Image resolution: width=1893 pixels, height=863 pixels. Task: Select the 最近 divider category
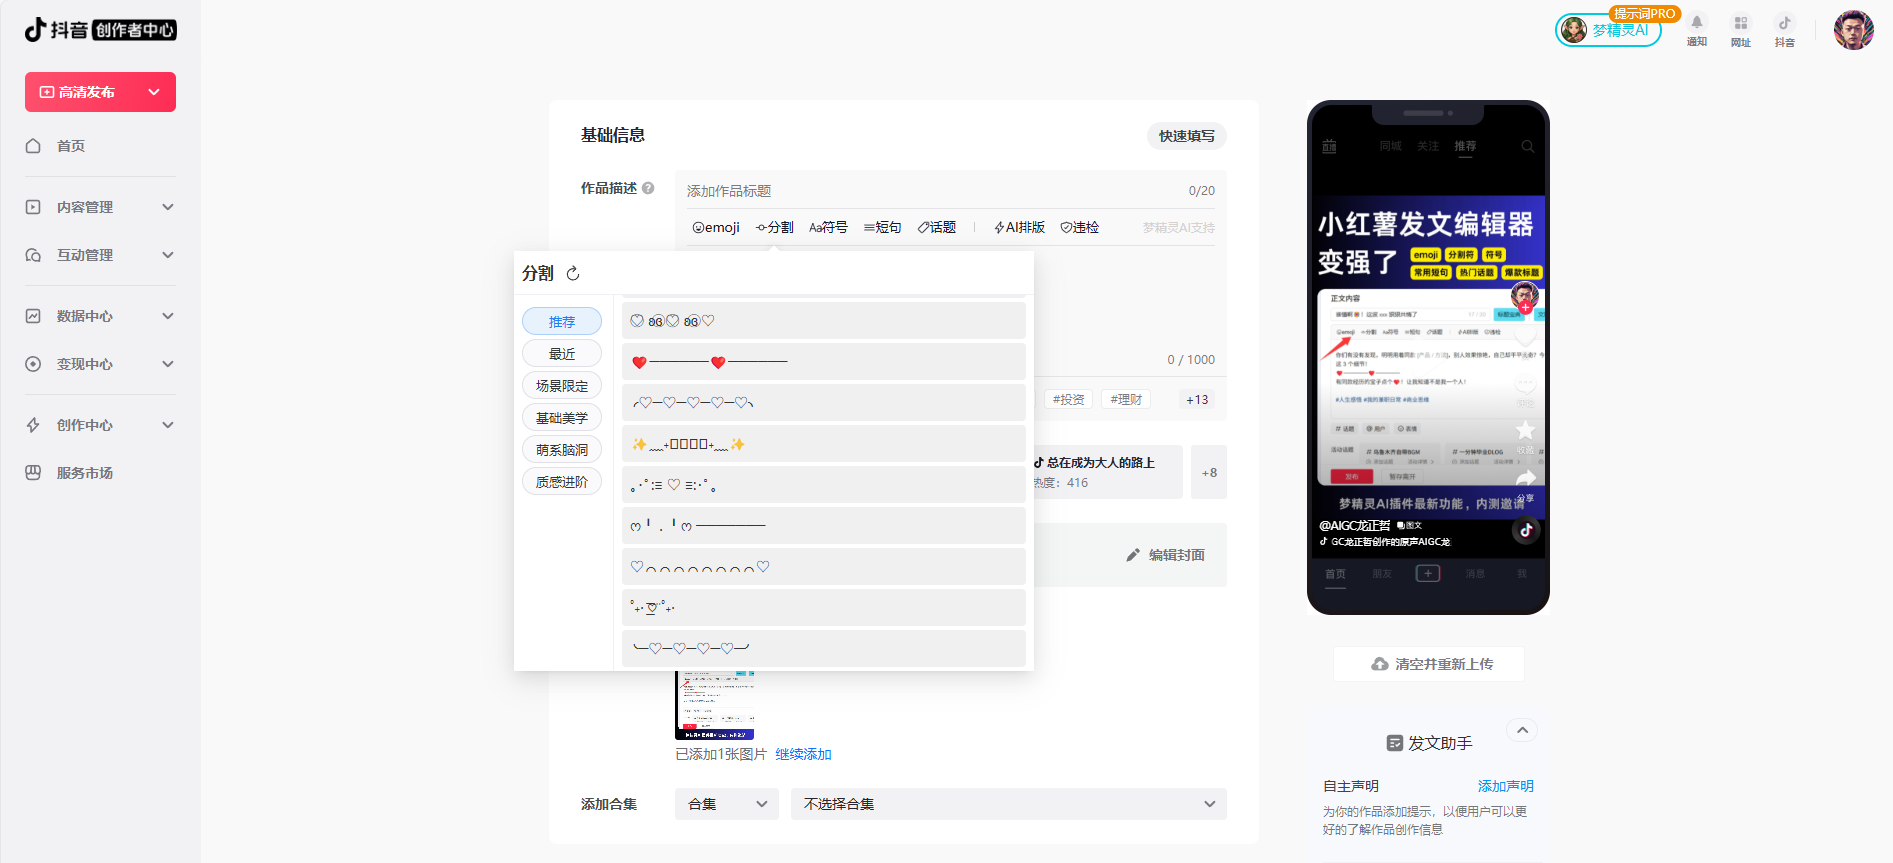[x=562, y=353]
